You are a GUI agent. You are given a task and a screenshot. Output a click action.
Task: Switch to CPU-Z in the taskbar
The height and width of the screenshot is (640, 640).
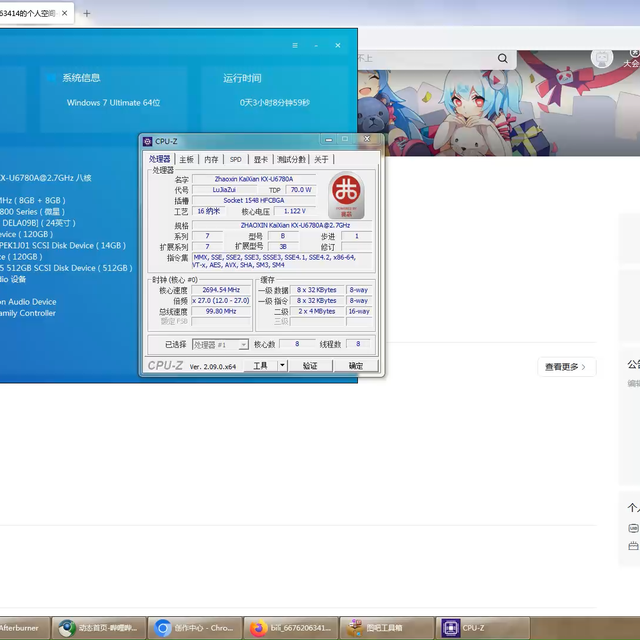475,628
